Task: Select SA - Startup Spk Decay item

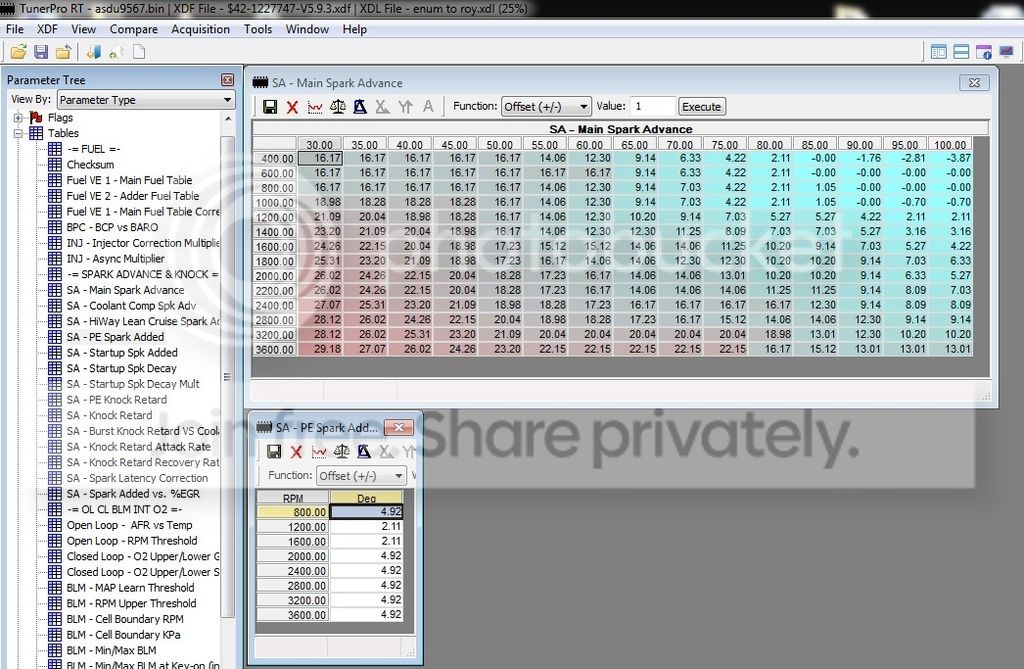Action: click(x=121, y=368)
